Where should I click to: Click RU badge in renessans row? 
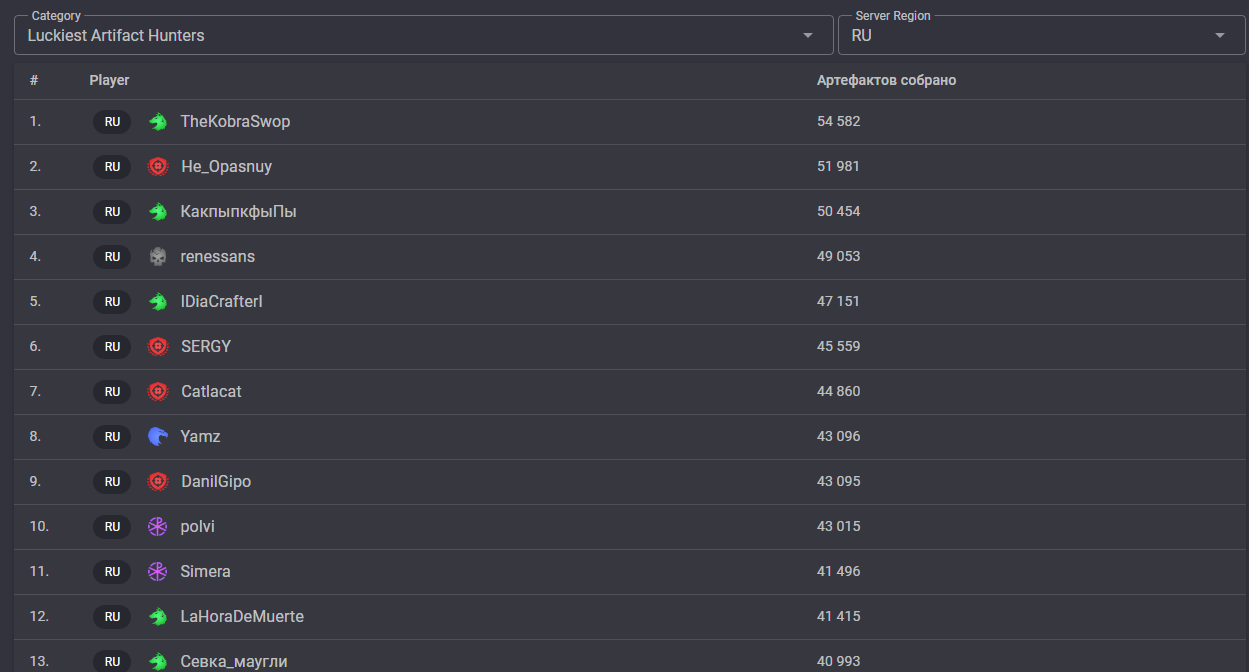point(112,257)
